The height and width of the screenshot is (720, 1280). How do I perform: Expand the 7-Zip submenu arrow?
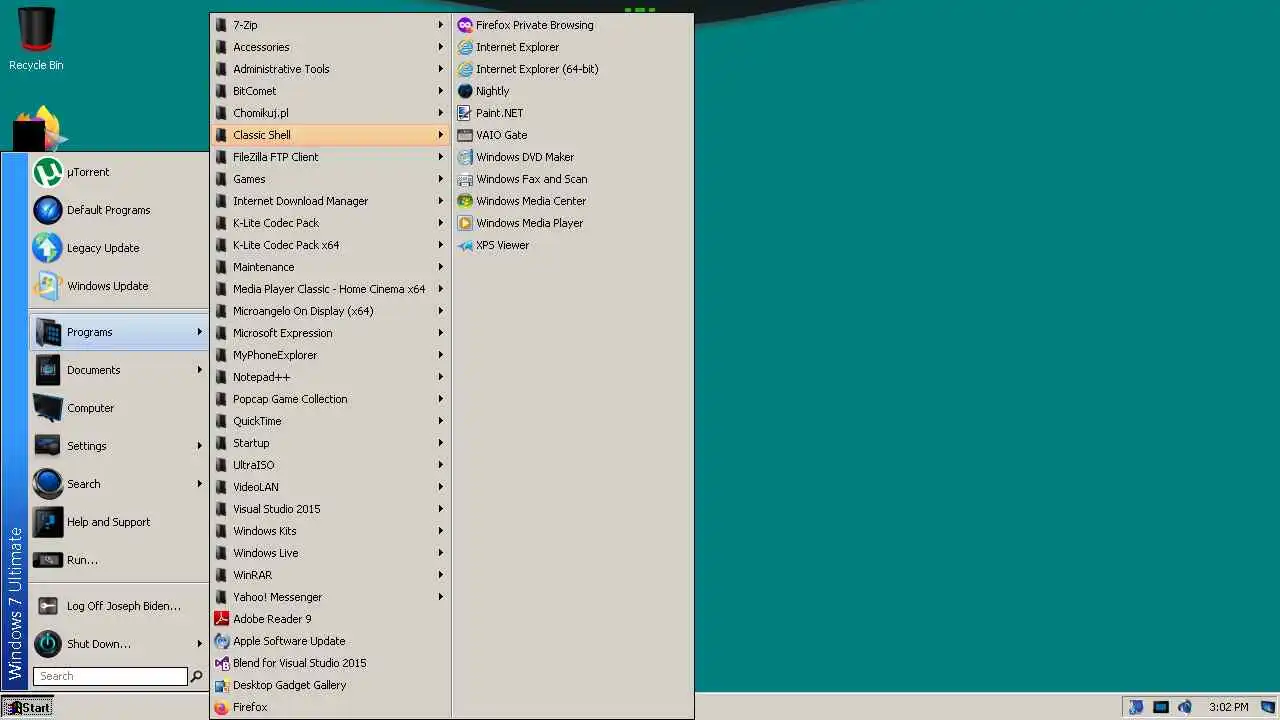[441, 25]
